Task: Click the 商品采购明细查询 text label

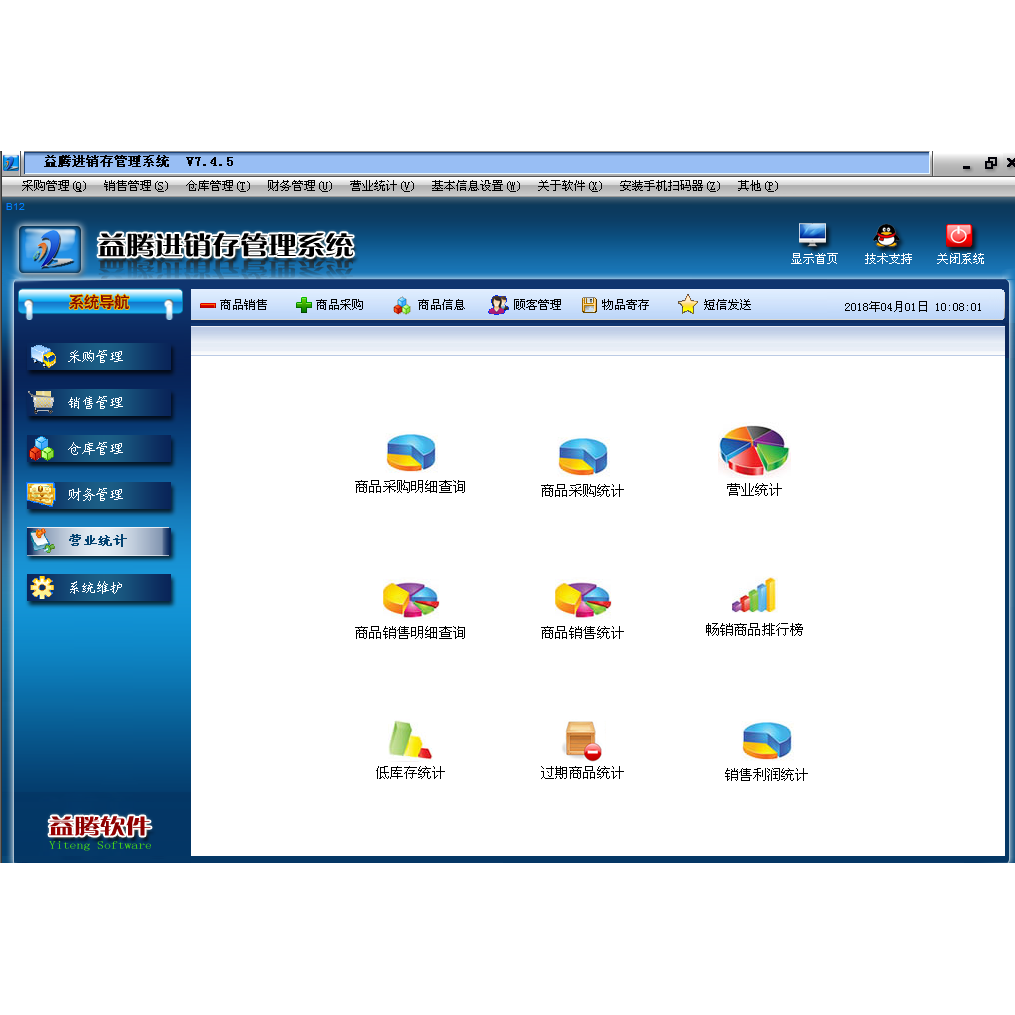Action: point(410,487)
